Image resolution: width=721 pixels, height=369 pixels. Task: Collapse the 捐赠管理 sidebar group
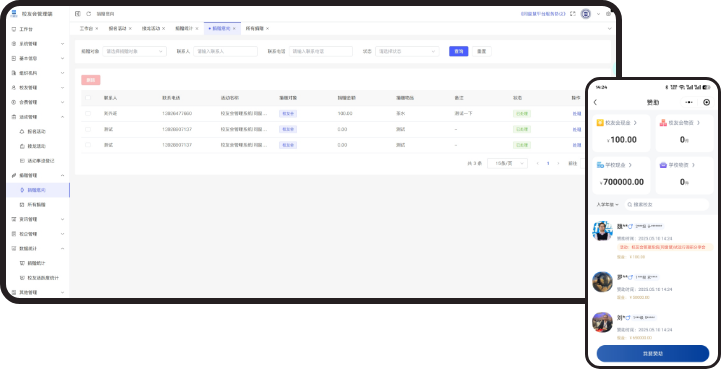(63, 175)
